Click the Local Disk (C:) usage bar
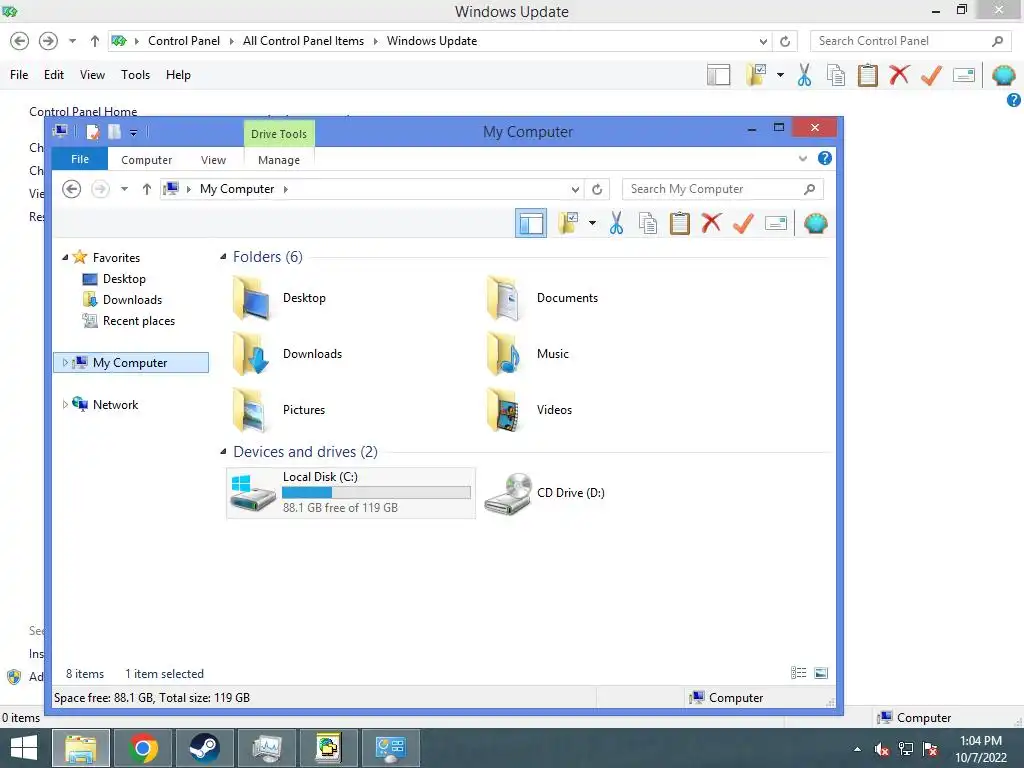 point(376,492)
